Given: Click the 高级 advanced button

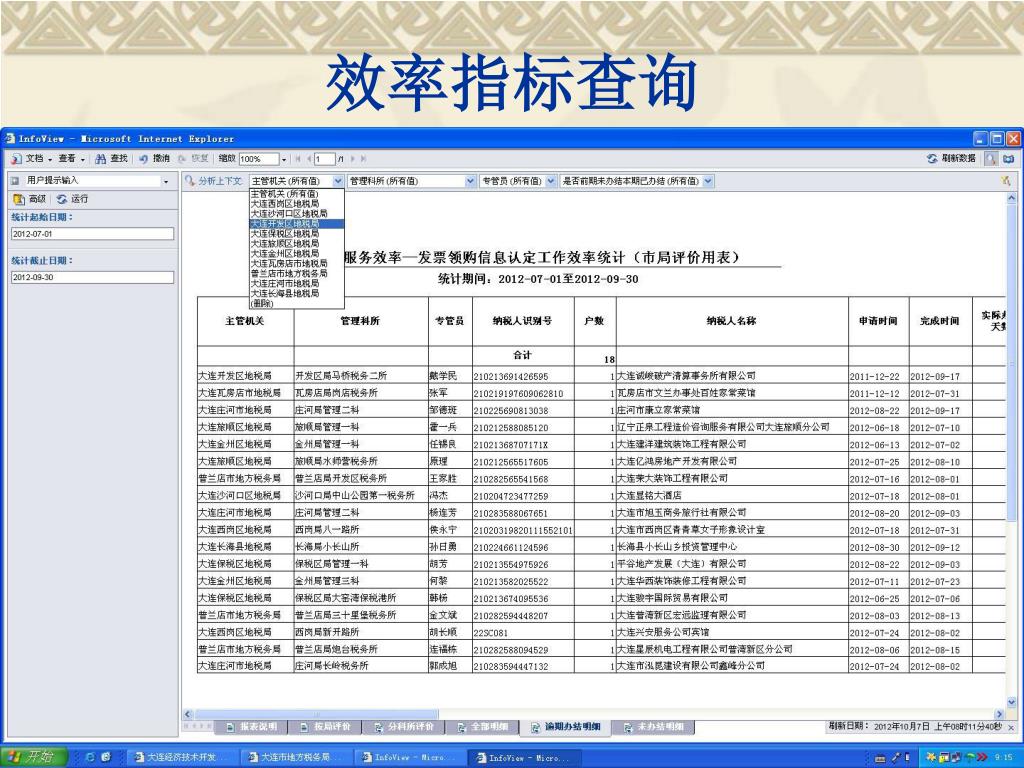Looking at the screenshot, I should click(30, 199).
